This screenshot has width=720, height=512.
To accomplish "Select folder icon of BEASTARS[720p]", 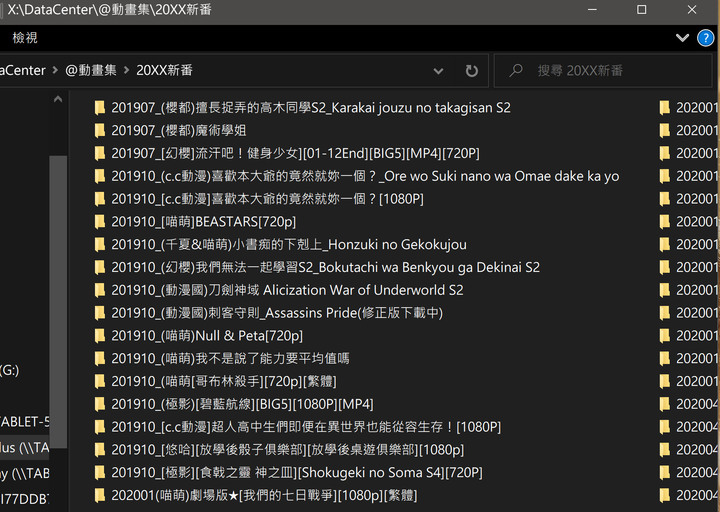I will (100, 222).
